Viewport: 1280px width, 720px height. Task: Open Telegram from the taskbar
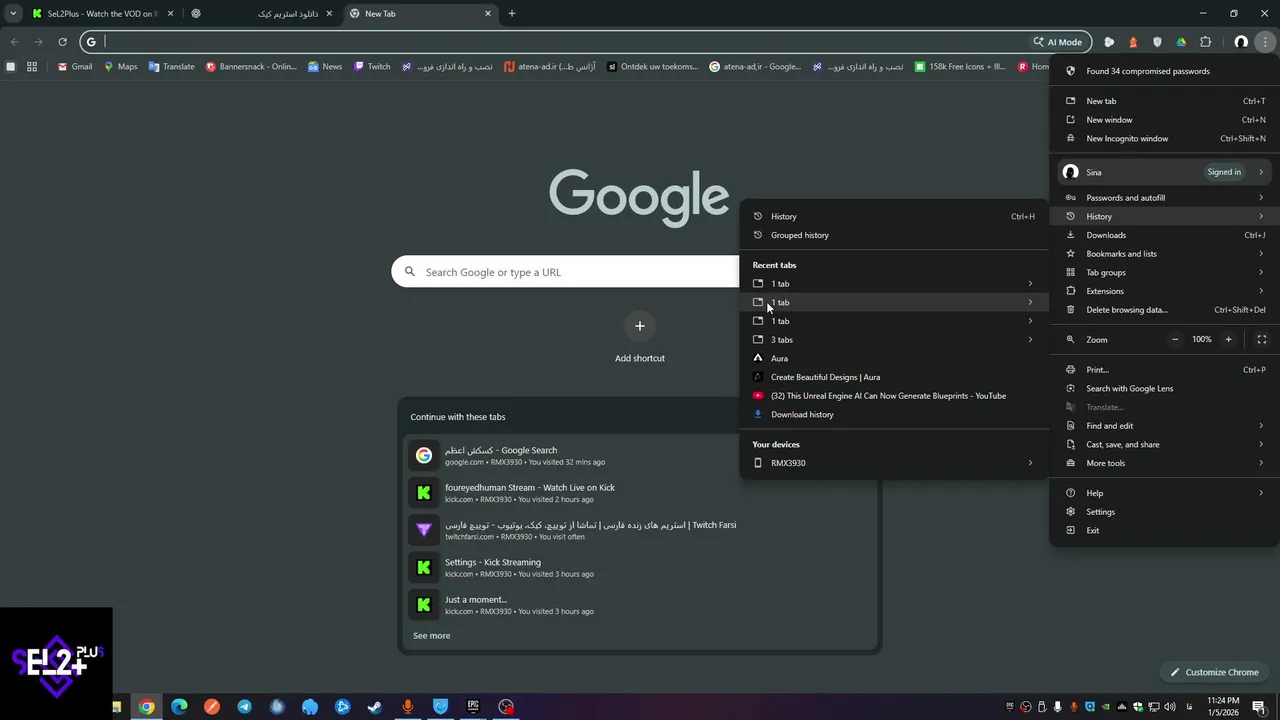pos(244,707)
